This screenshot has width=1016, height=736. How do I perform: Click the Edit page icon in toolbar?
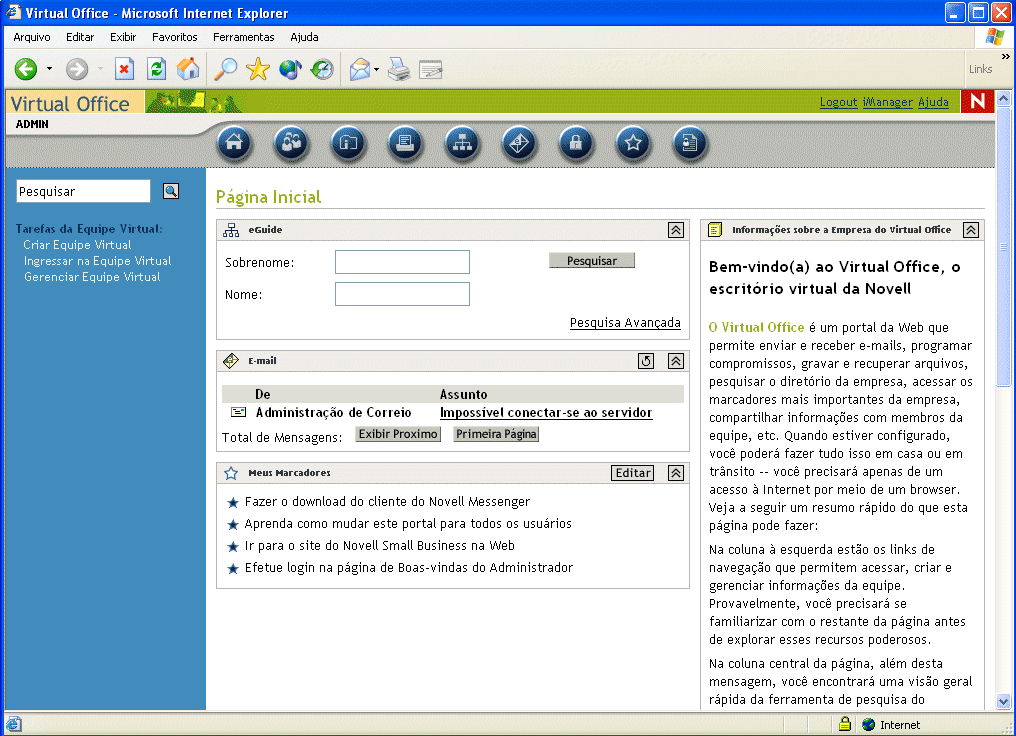[431, 69]
